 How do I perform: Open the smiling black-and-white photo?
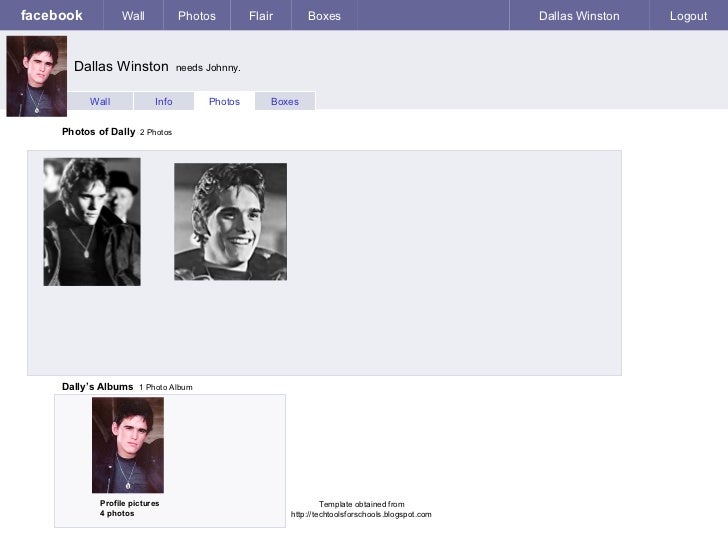coord(230,221)
